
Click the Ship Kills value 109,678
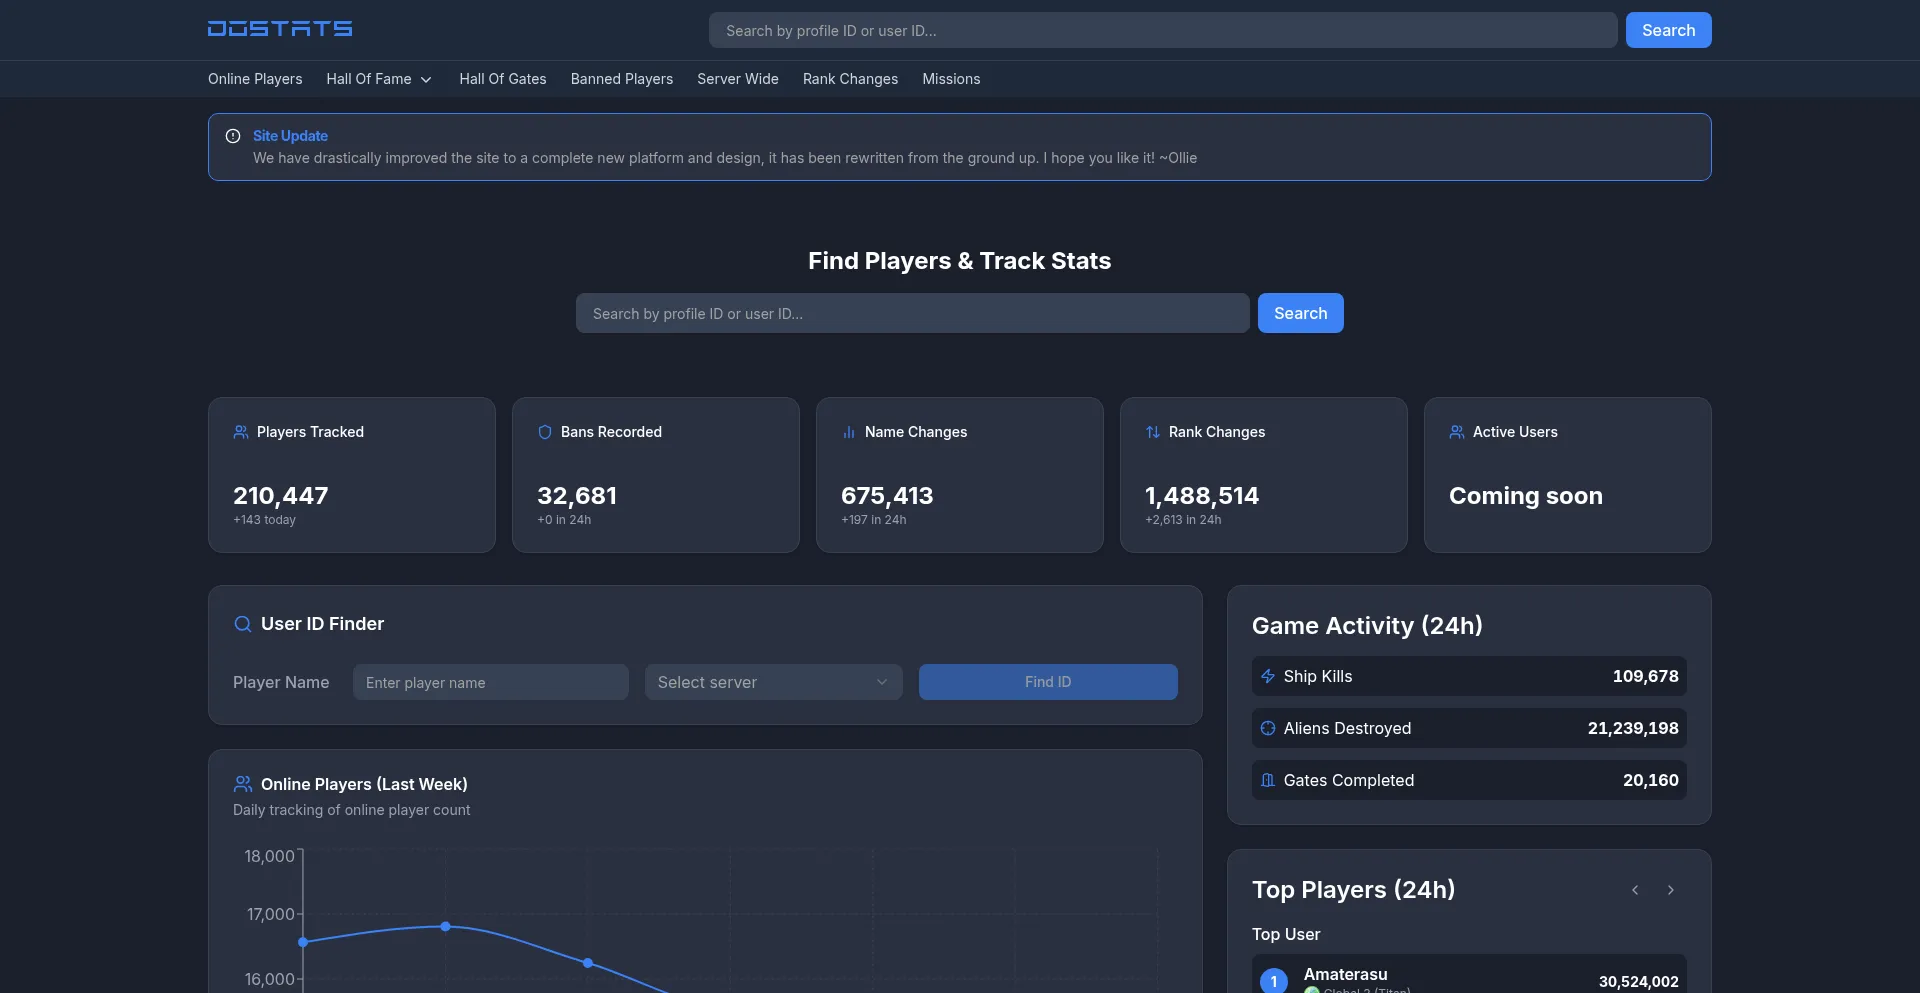tap(1646, 676)
